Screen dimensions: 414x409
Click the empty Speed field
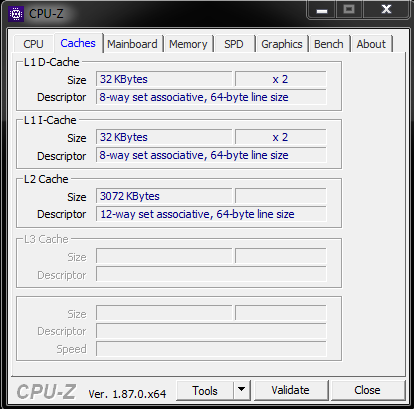tap(211, 349)
